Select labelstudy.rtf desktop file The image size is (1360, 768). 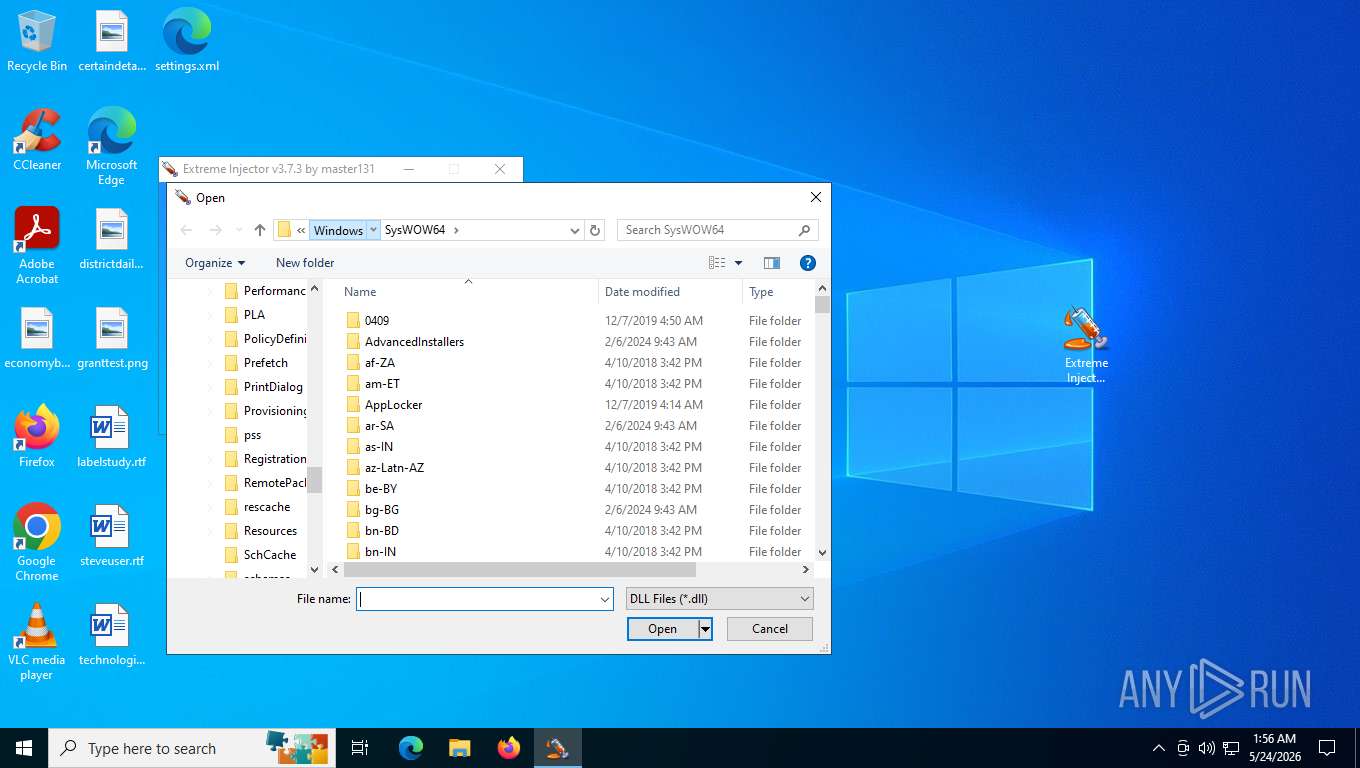(111, 437)
